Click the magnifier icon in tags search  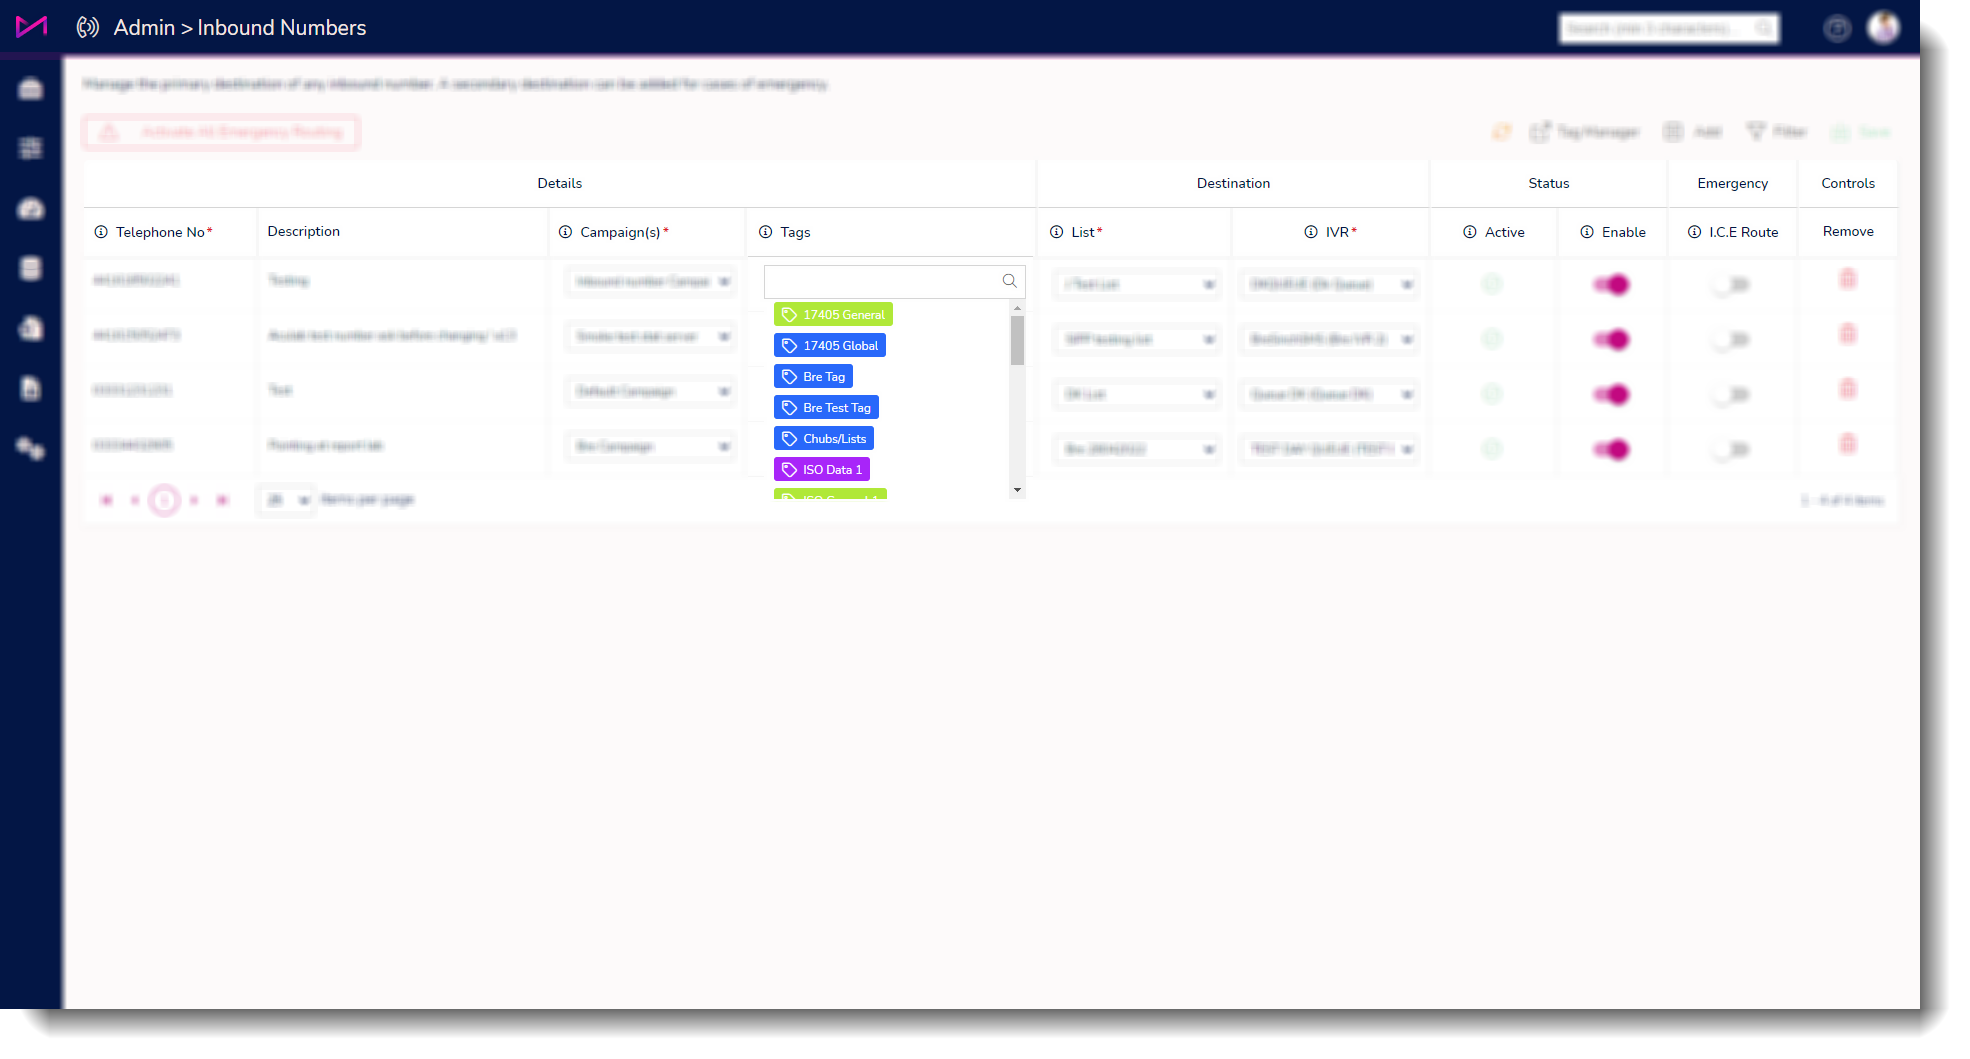1009,281
